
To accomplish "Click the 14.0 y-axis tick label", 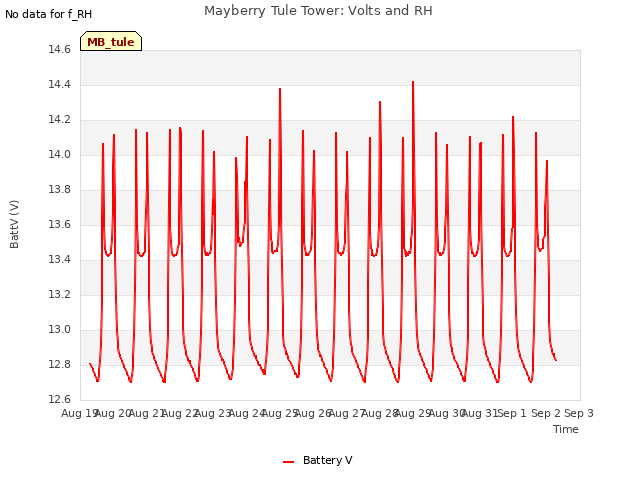I will [x=59, y=155].
